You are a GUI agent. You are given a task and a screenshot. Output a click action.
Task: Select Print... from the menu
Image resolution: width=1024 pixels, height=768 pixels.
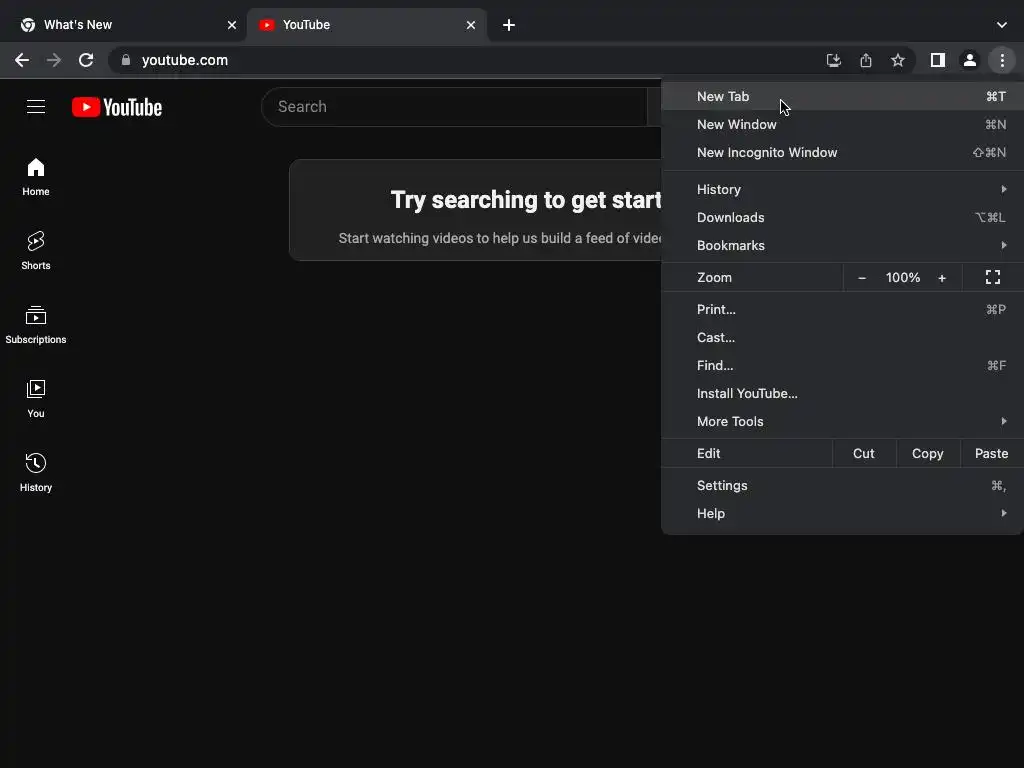(842, 310)
